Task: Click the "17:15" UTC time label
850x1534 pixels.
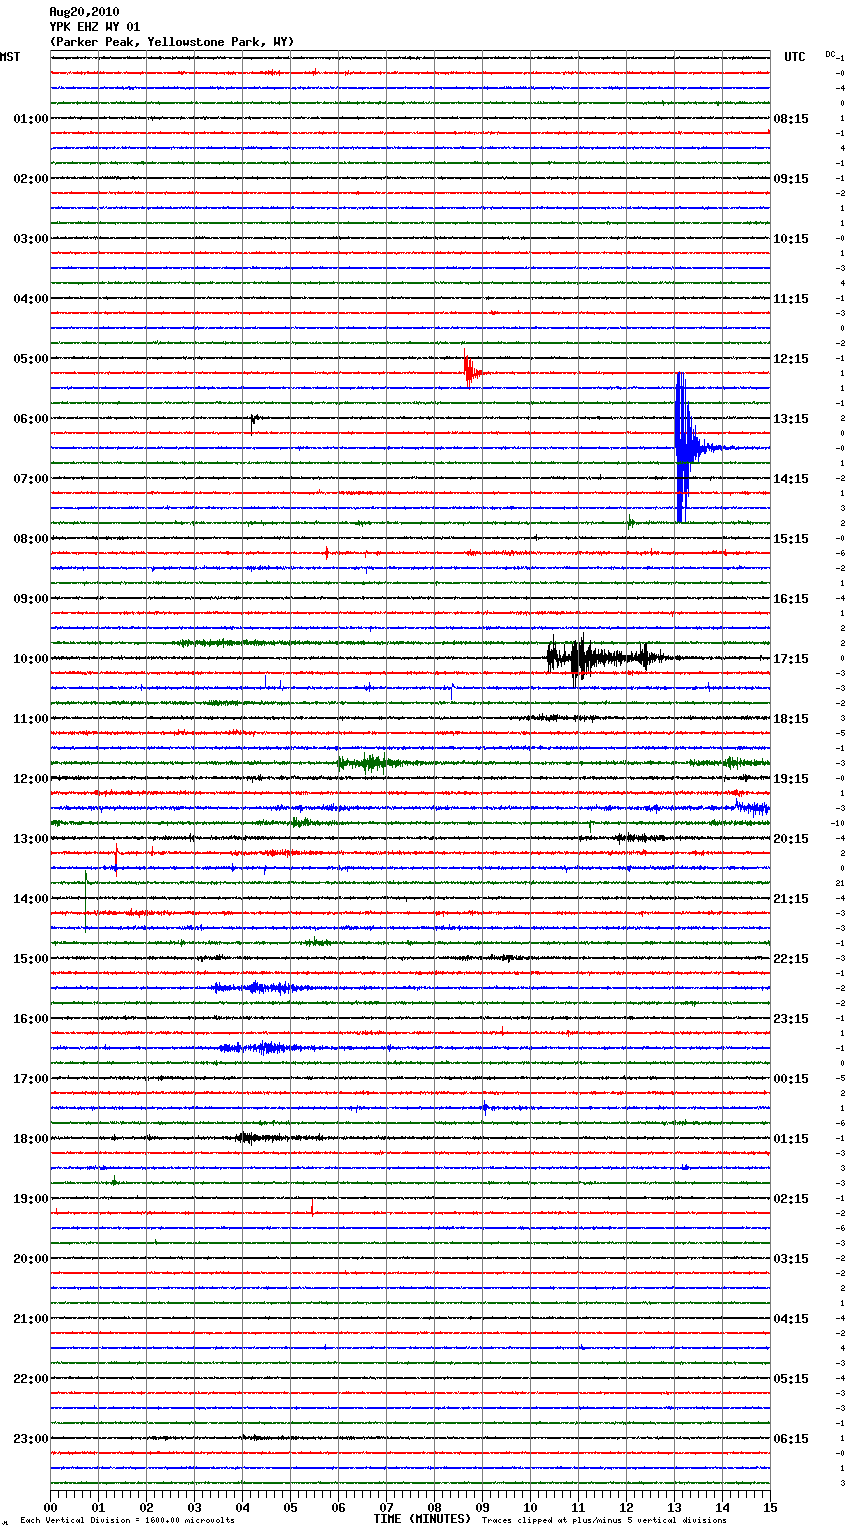Action: 791,659
